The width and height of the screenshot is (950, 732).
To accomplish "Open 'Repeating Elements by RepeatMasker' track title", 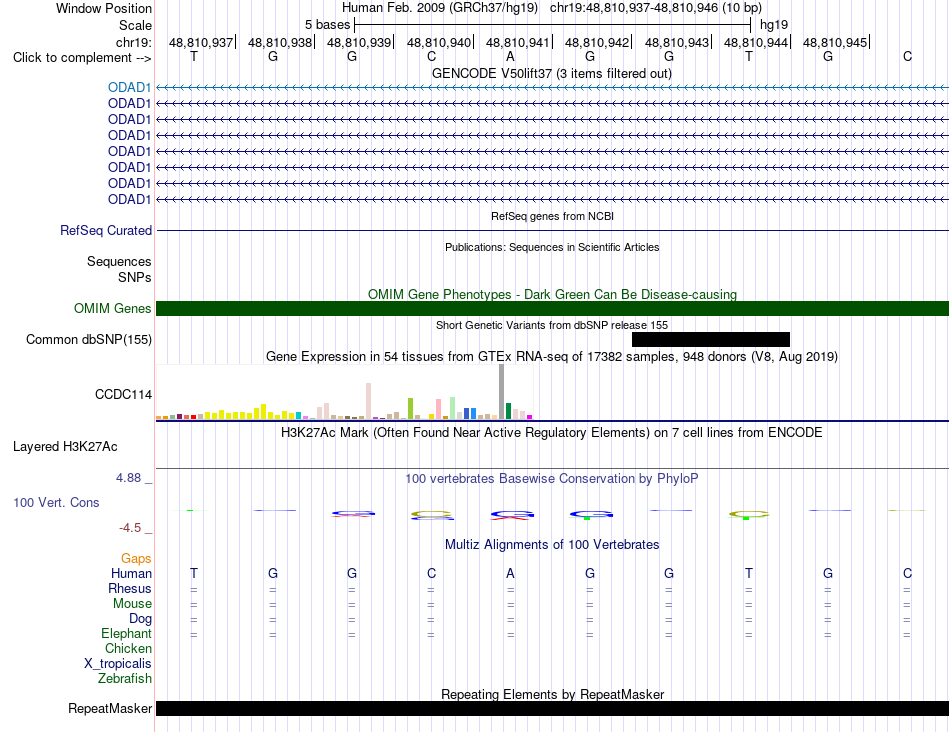I will point(552,694).
